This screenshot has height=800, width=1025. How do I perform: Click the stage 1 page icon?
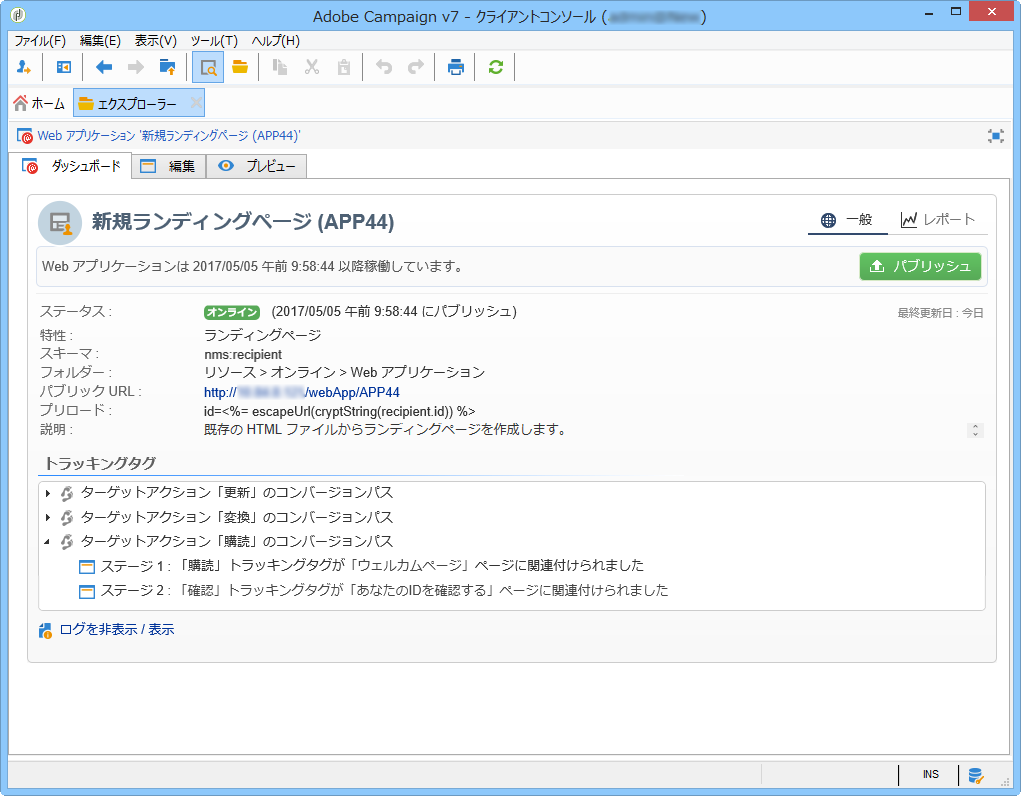(x=87, y=567)
